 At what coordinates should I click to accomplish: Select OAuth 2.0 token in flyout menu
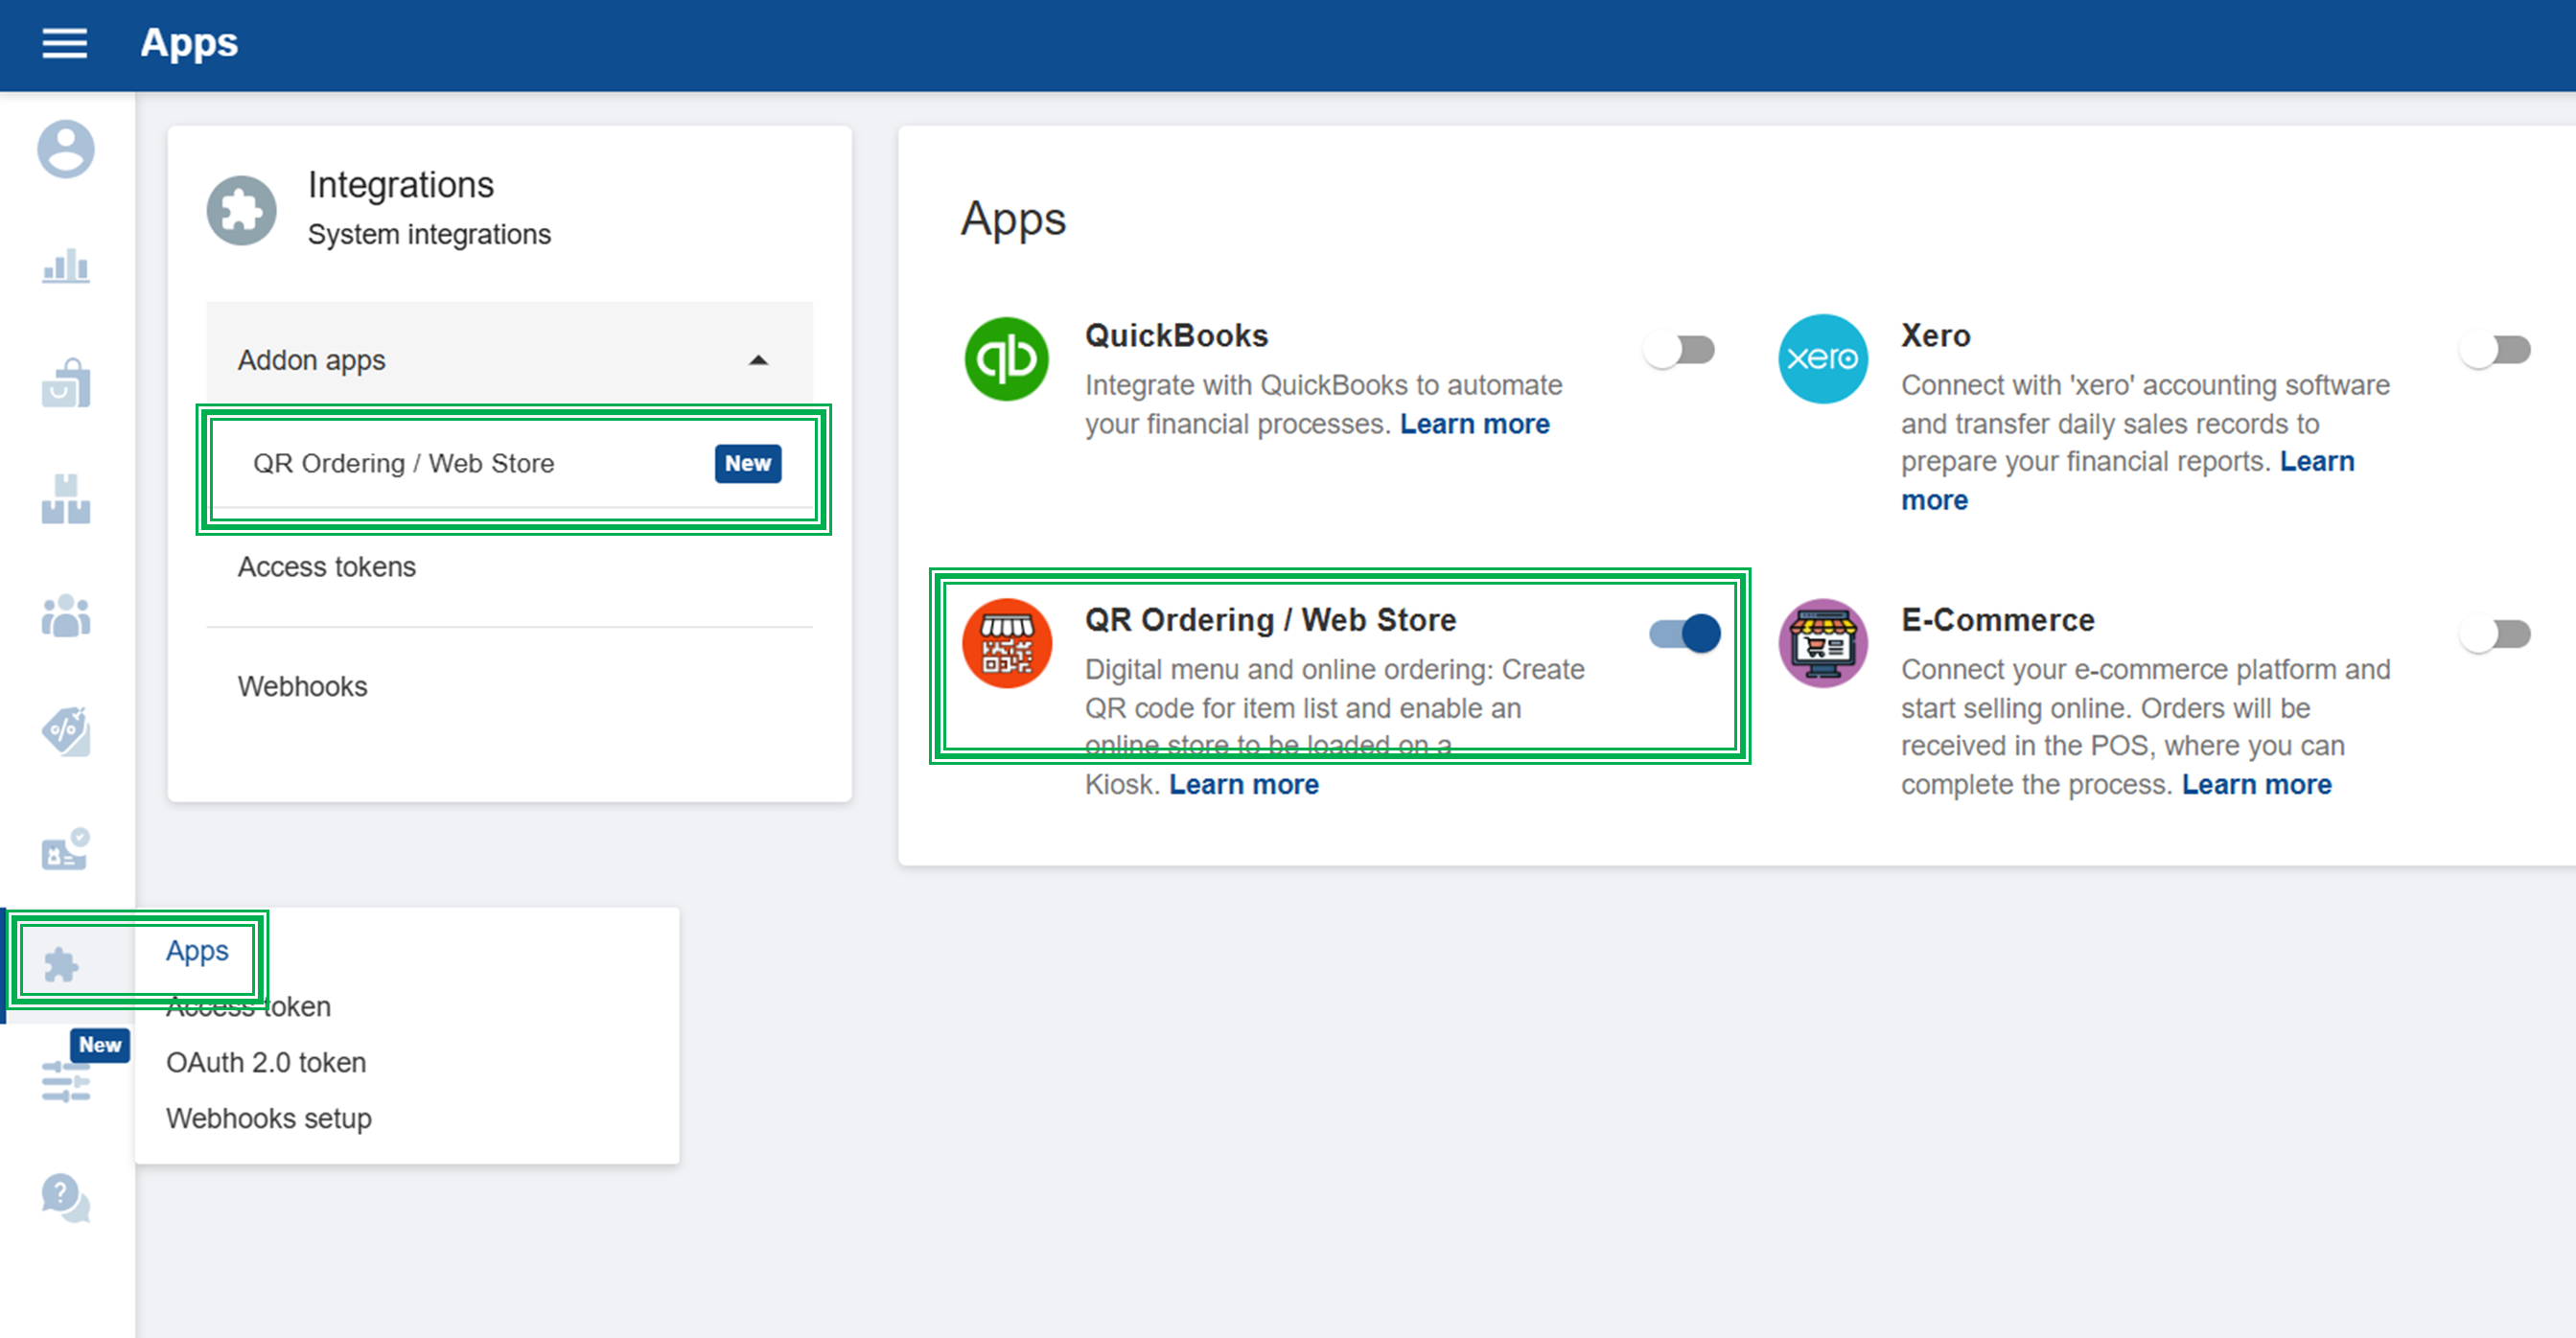coord(266,1063)
